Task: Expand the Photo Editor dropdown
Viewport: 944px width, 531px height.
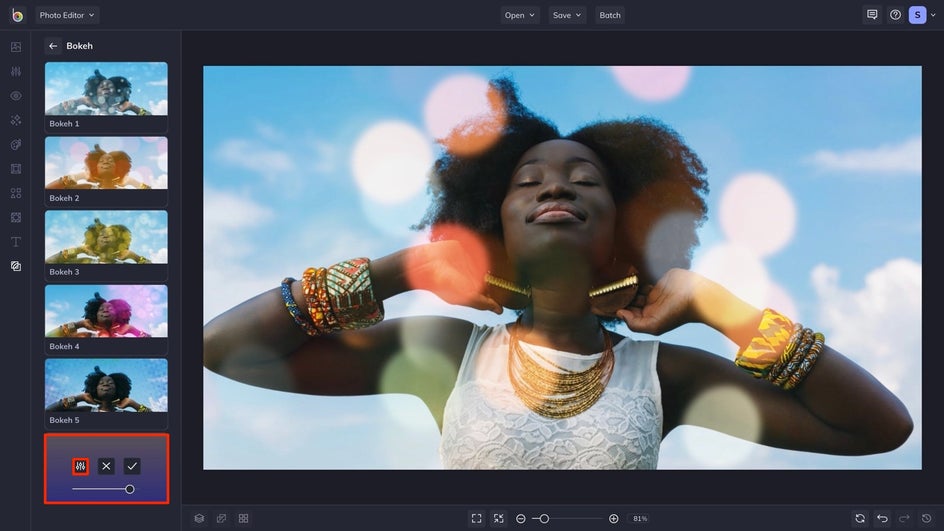Action: (67, 15)
